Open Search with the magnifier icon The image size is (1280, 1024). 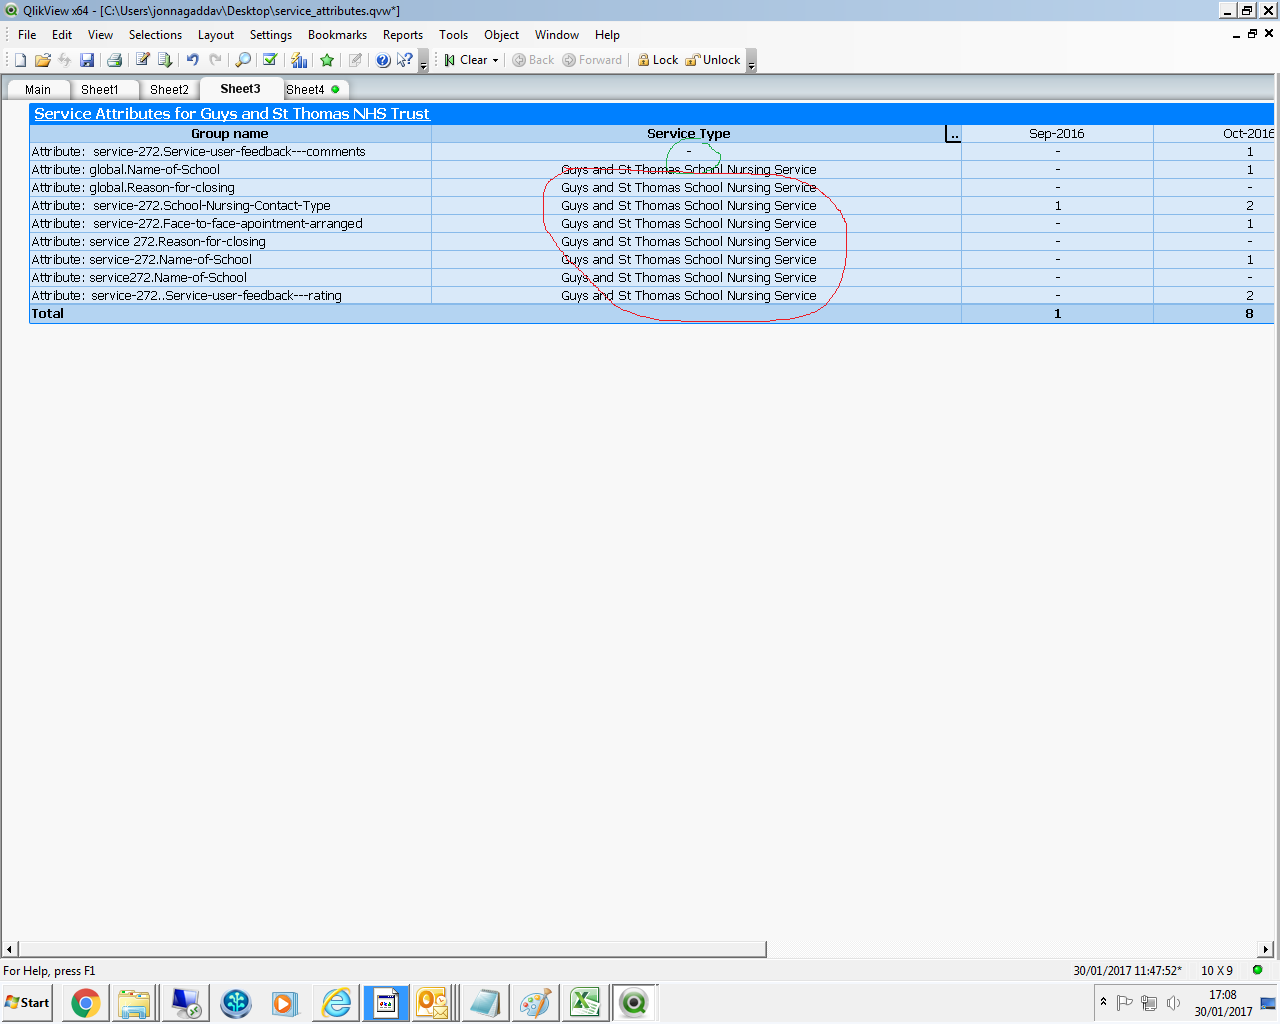pyautogui.click(x=243, y=60)
